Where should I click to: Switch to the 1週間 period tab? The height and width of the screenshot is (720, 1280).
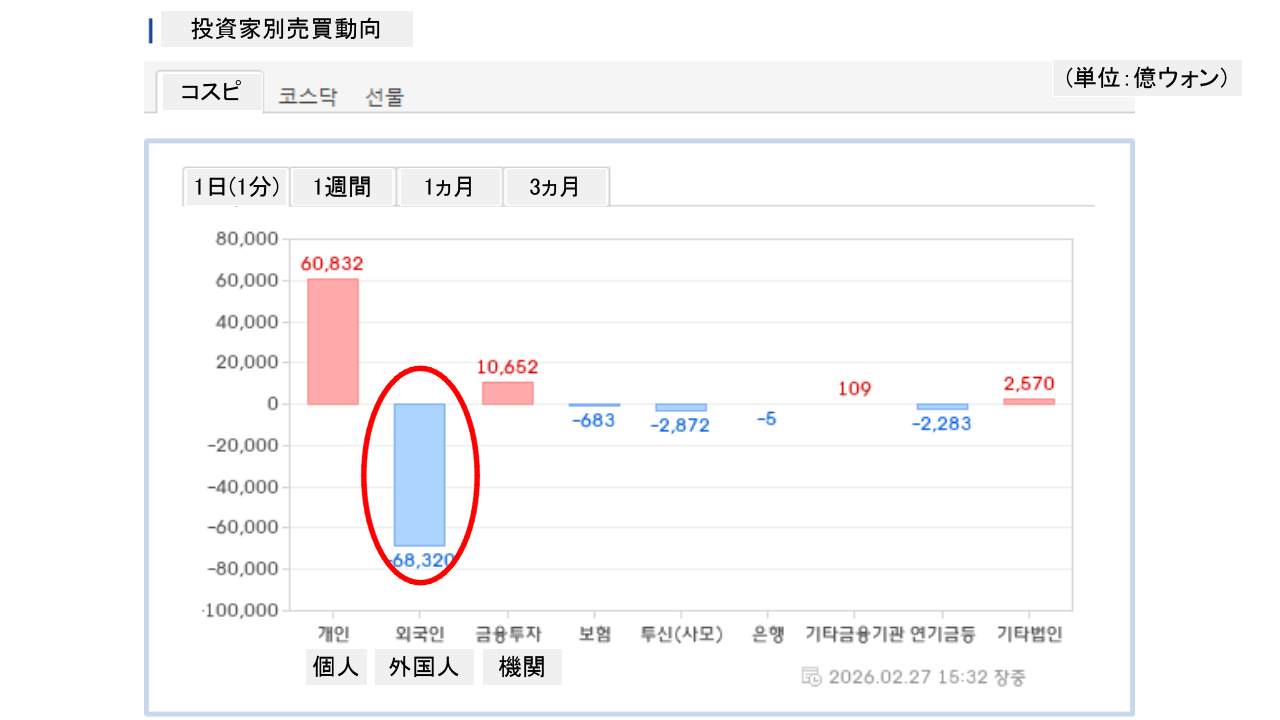pos(342,187)
